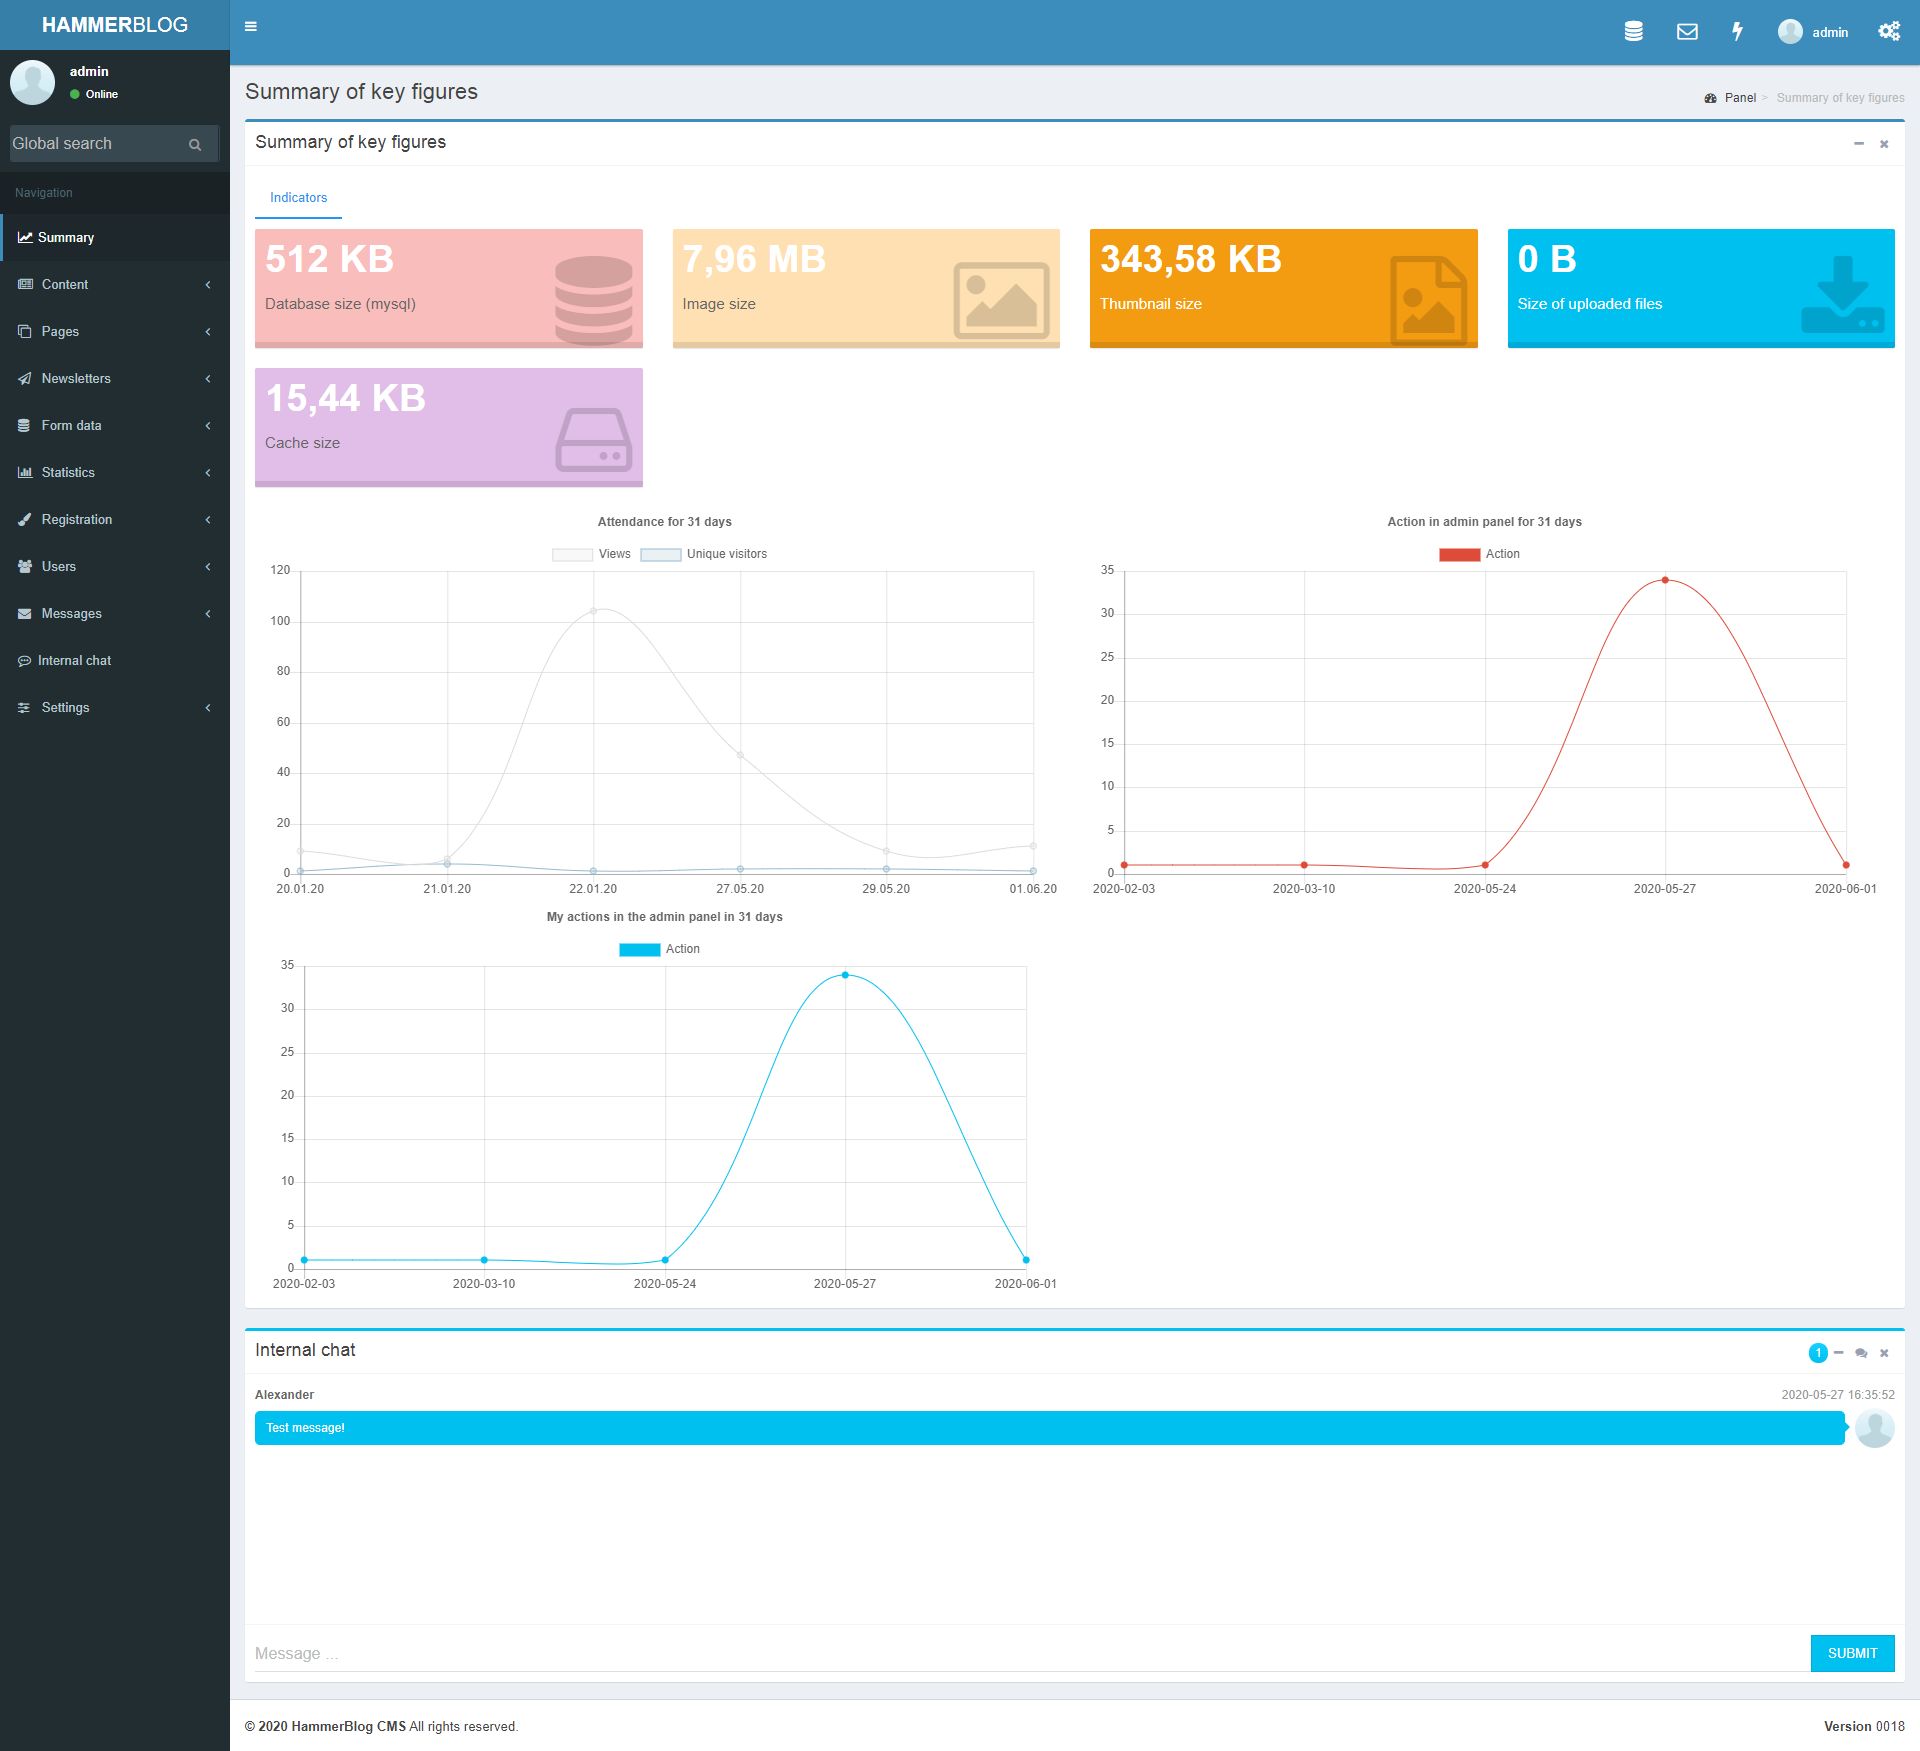The height and width of the screenshot is (1751, 1920).
Task: Click the search magnifier icon in sidebar
Action: (195, 145)
